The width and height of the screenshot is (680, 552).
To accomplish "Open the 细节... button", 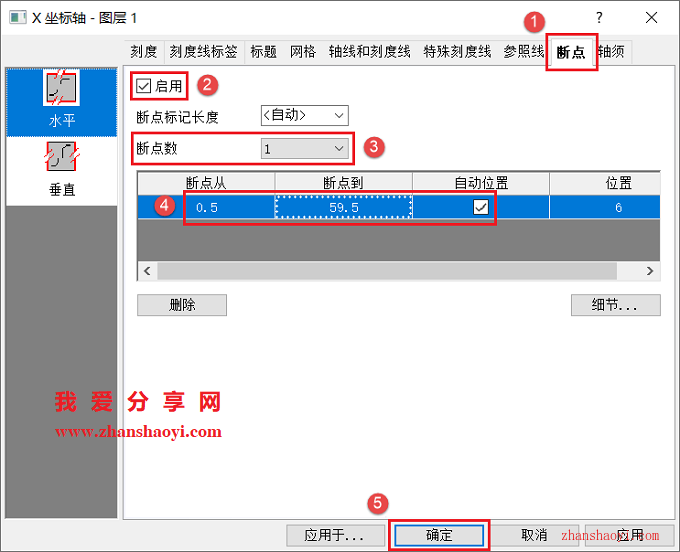I will click(x=615, y=305).
